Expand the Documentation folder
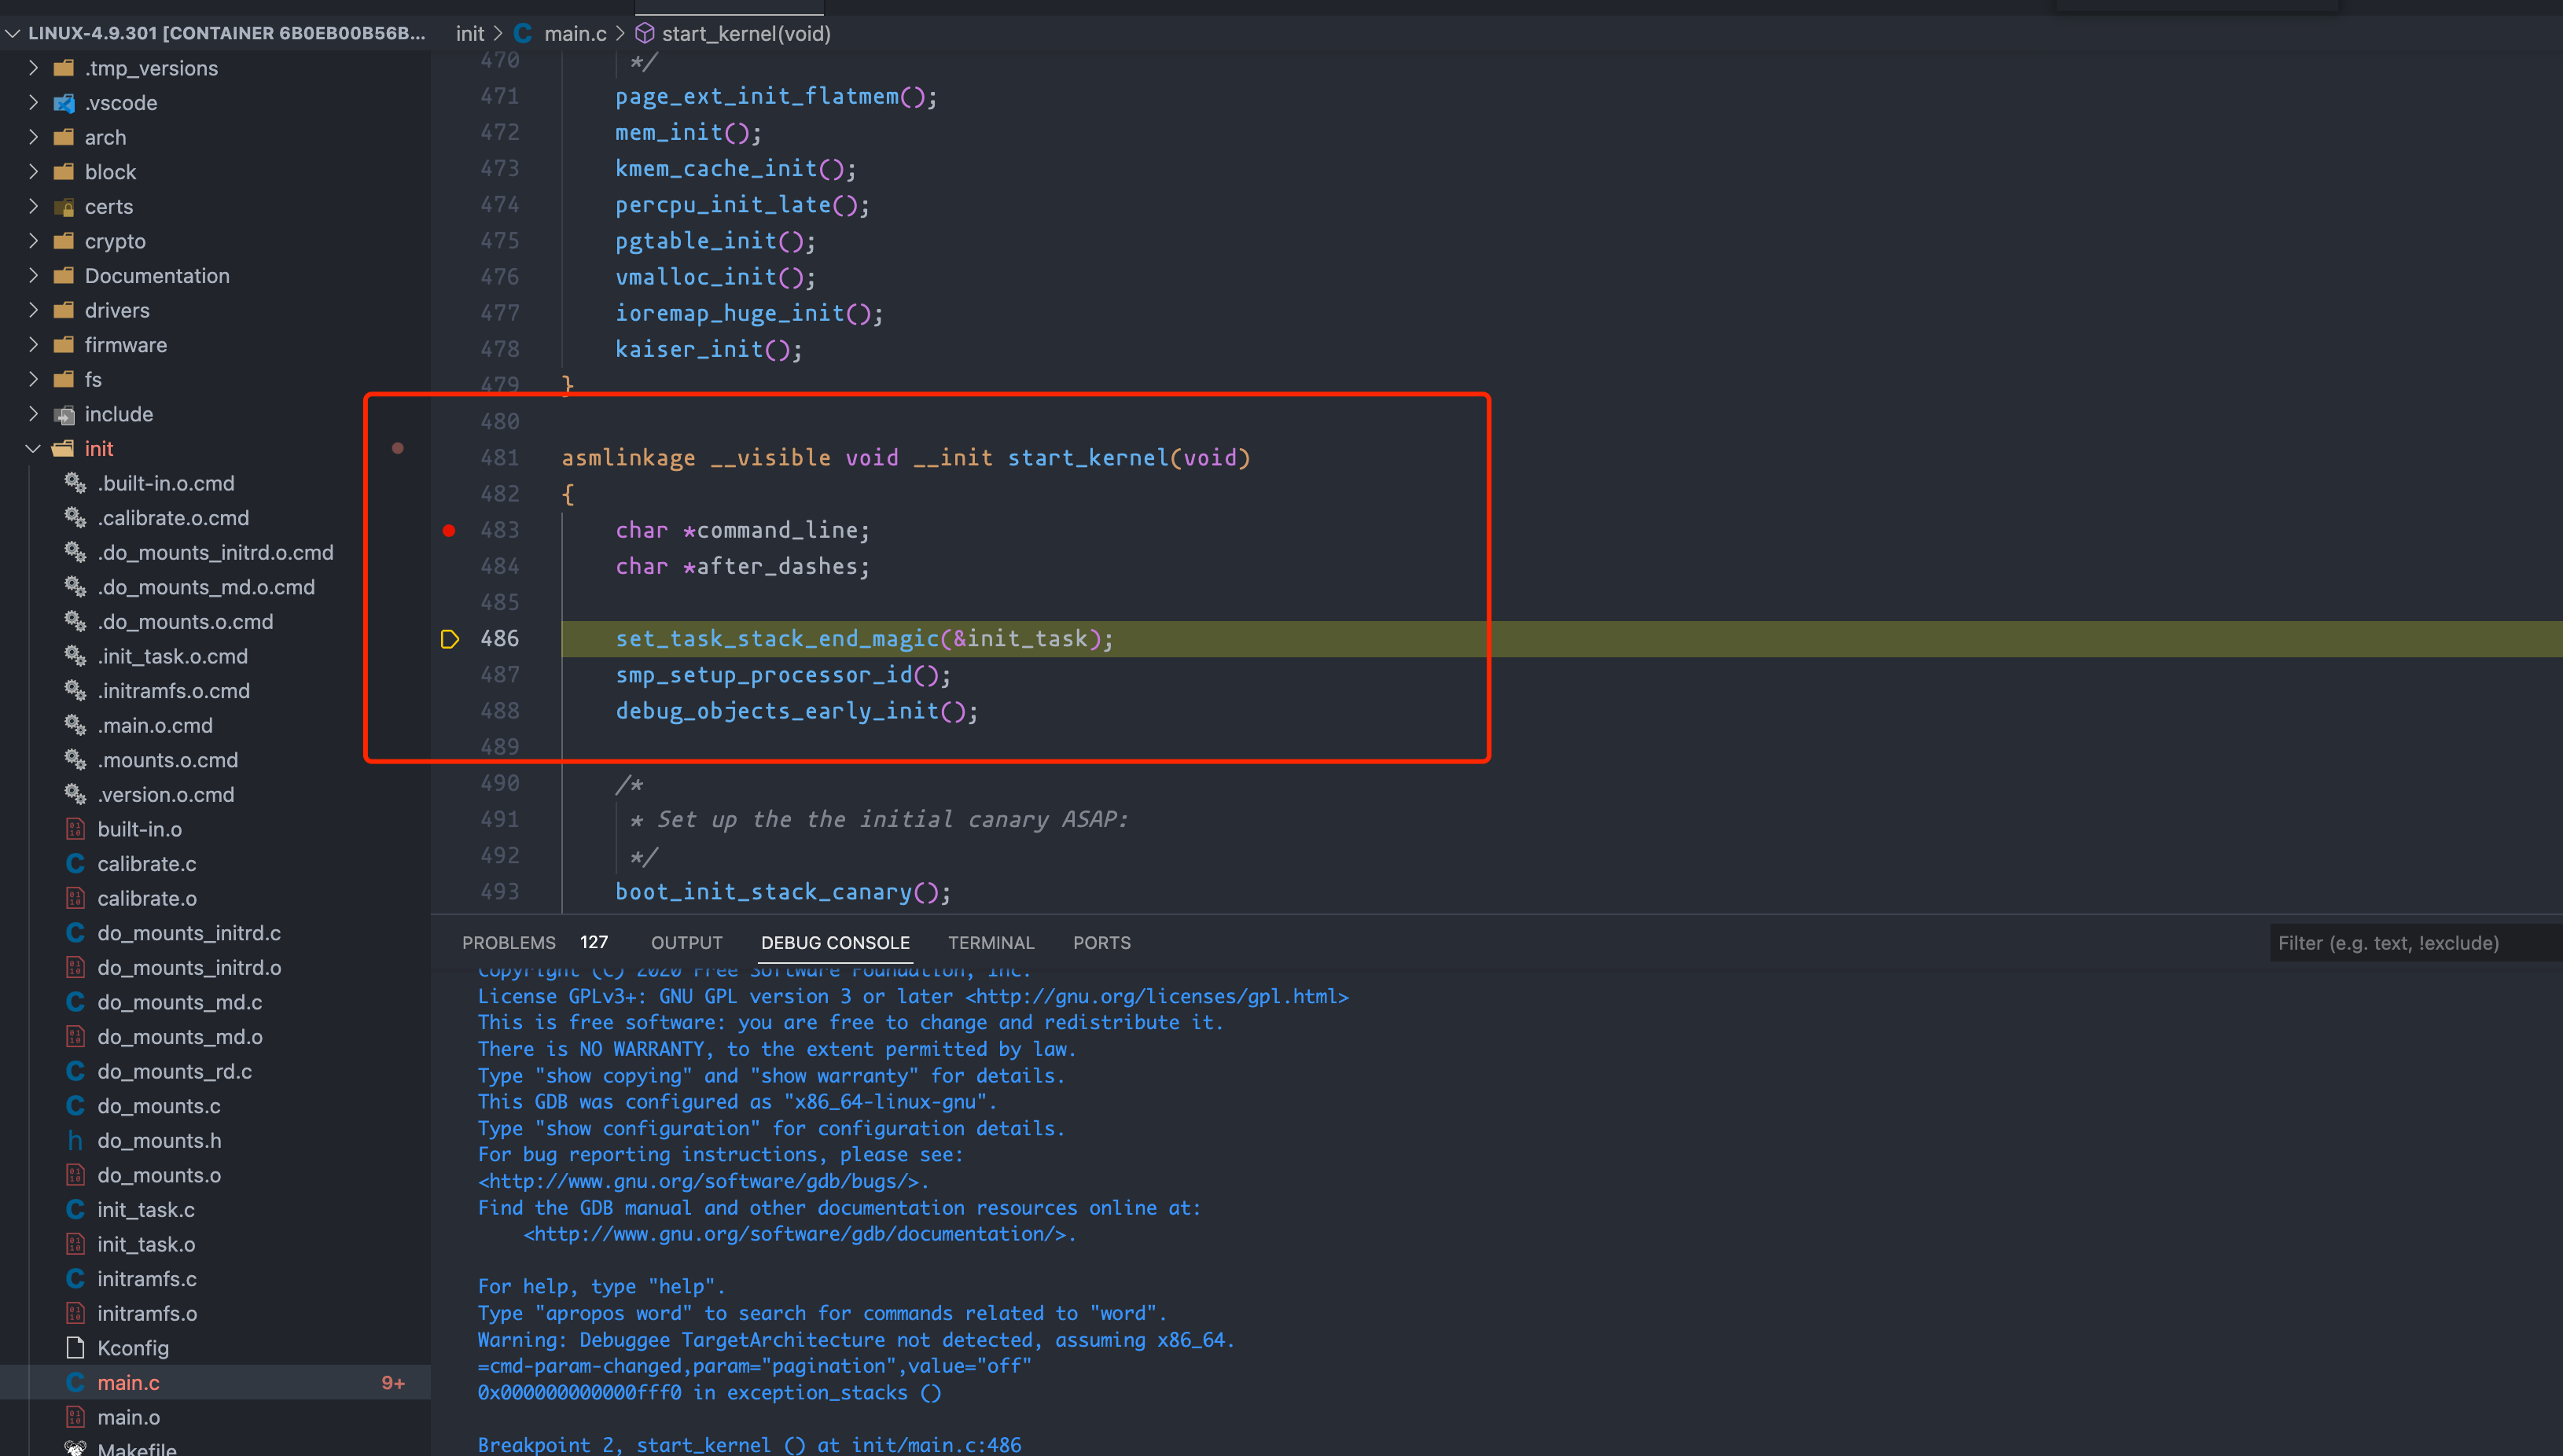This screenshot has height=1456, width=2563. 33,276
